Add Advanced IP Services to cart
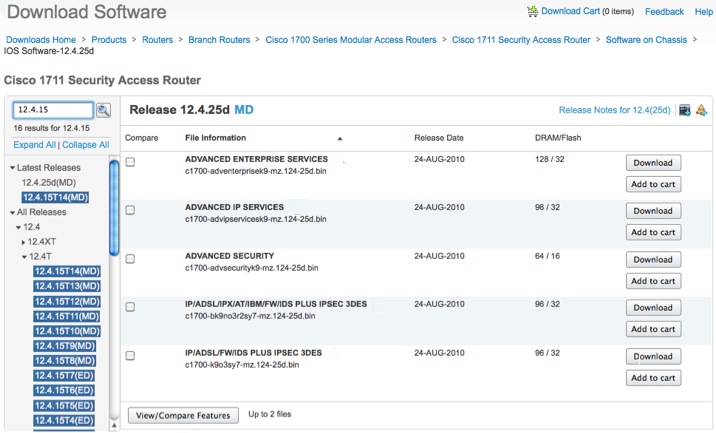Image resolution: width=716 pixels, height=433 pixels. click(653, 232)
